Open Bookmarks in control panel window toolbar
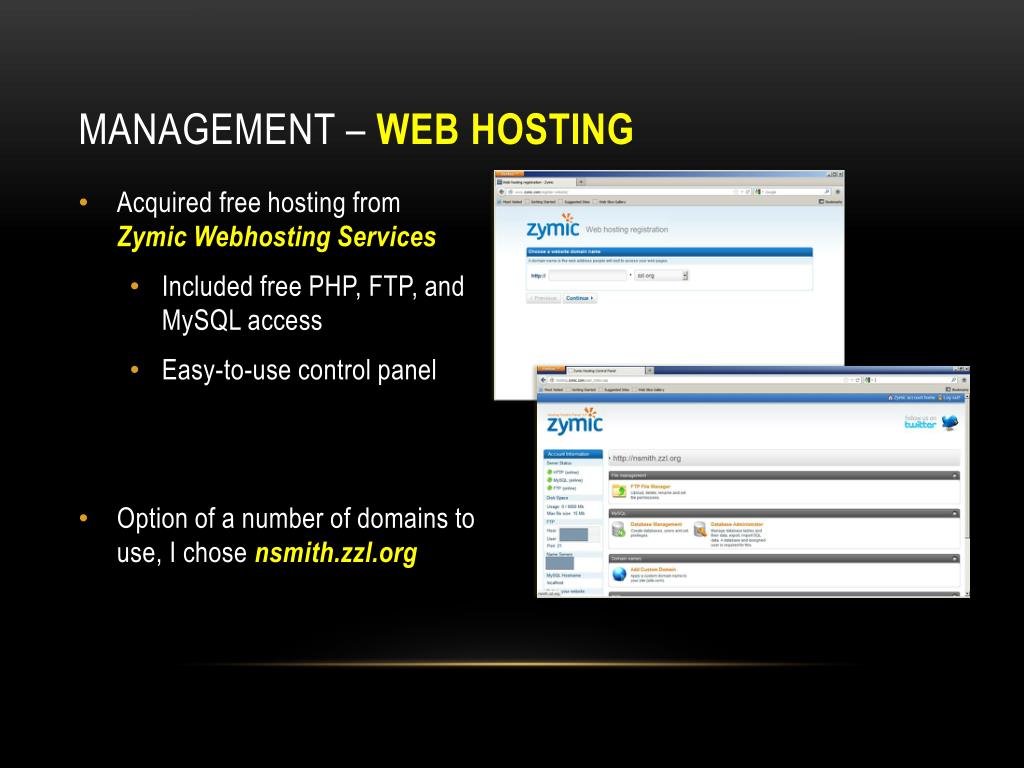 (x=957, y=389)
